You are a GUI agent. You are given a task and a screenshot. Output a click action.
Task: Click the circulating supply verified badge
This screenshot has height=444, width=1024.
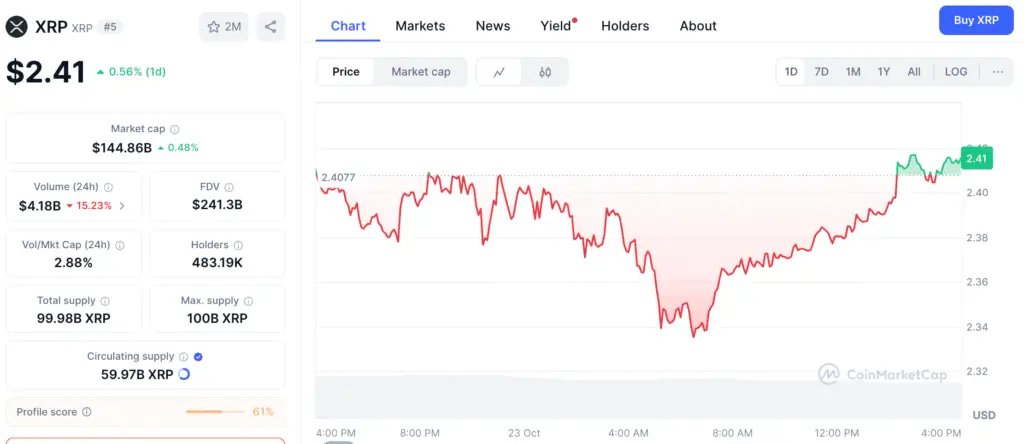pyautogui.click(x=198, y=356)
